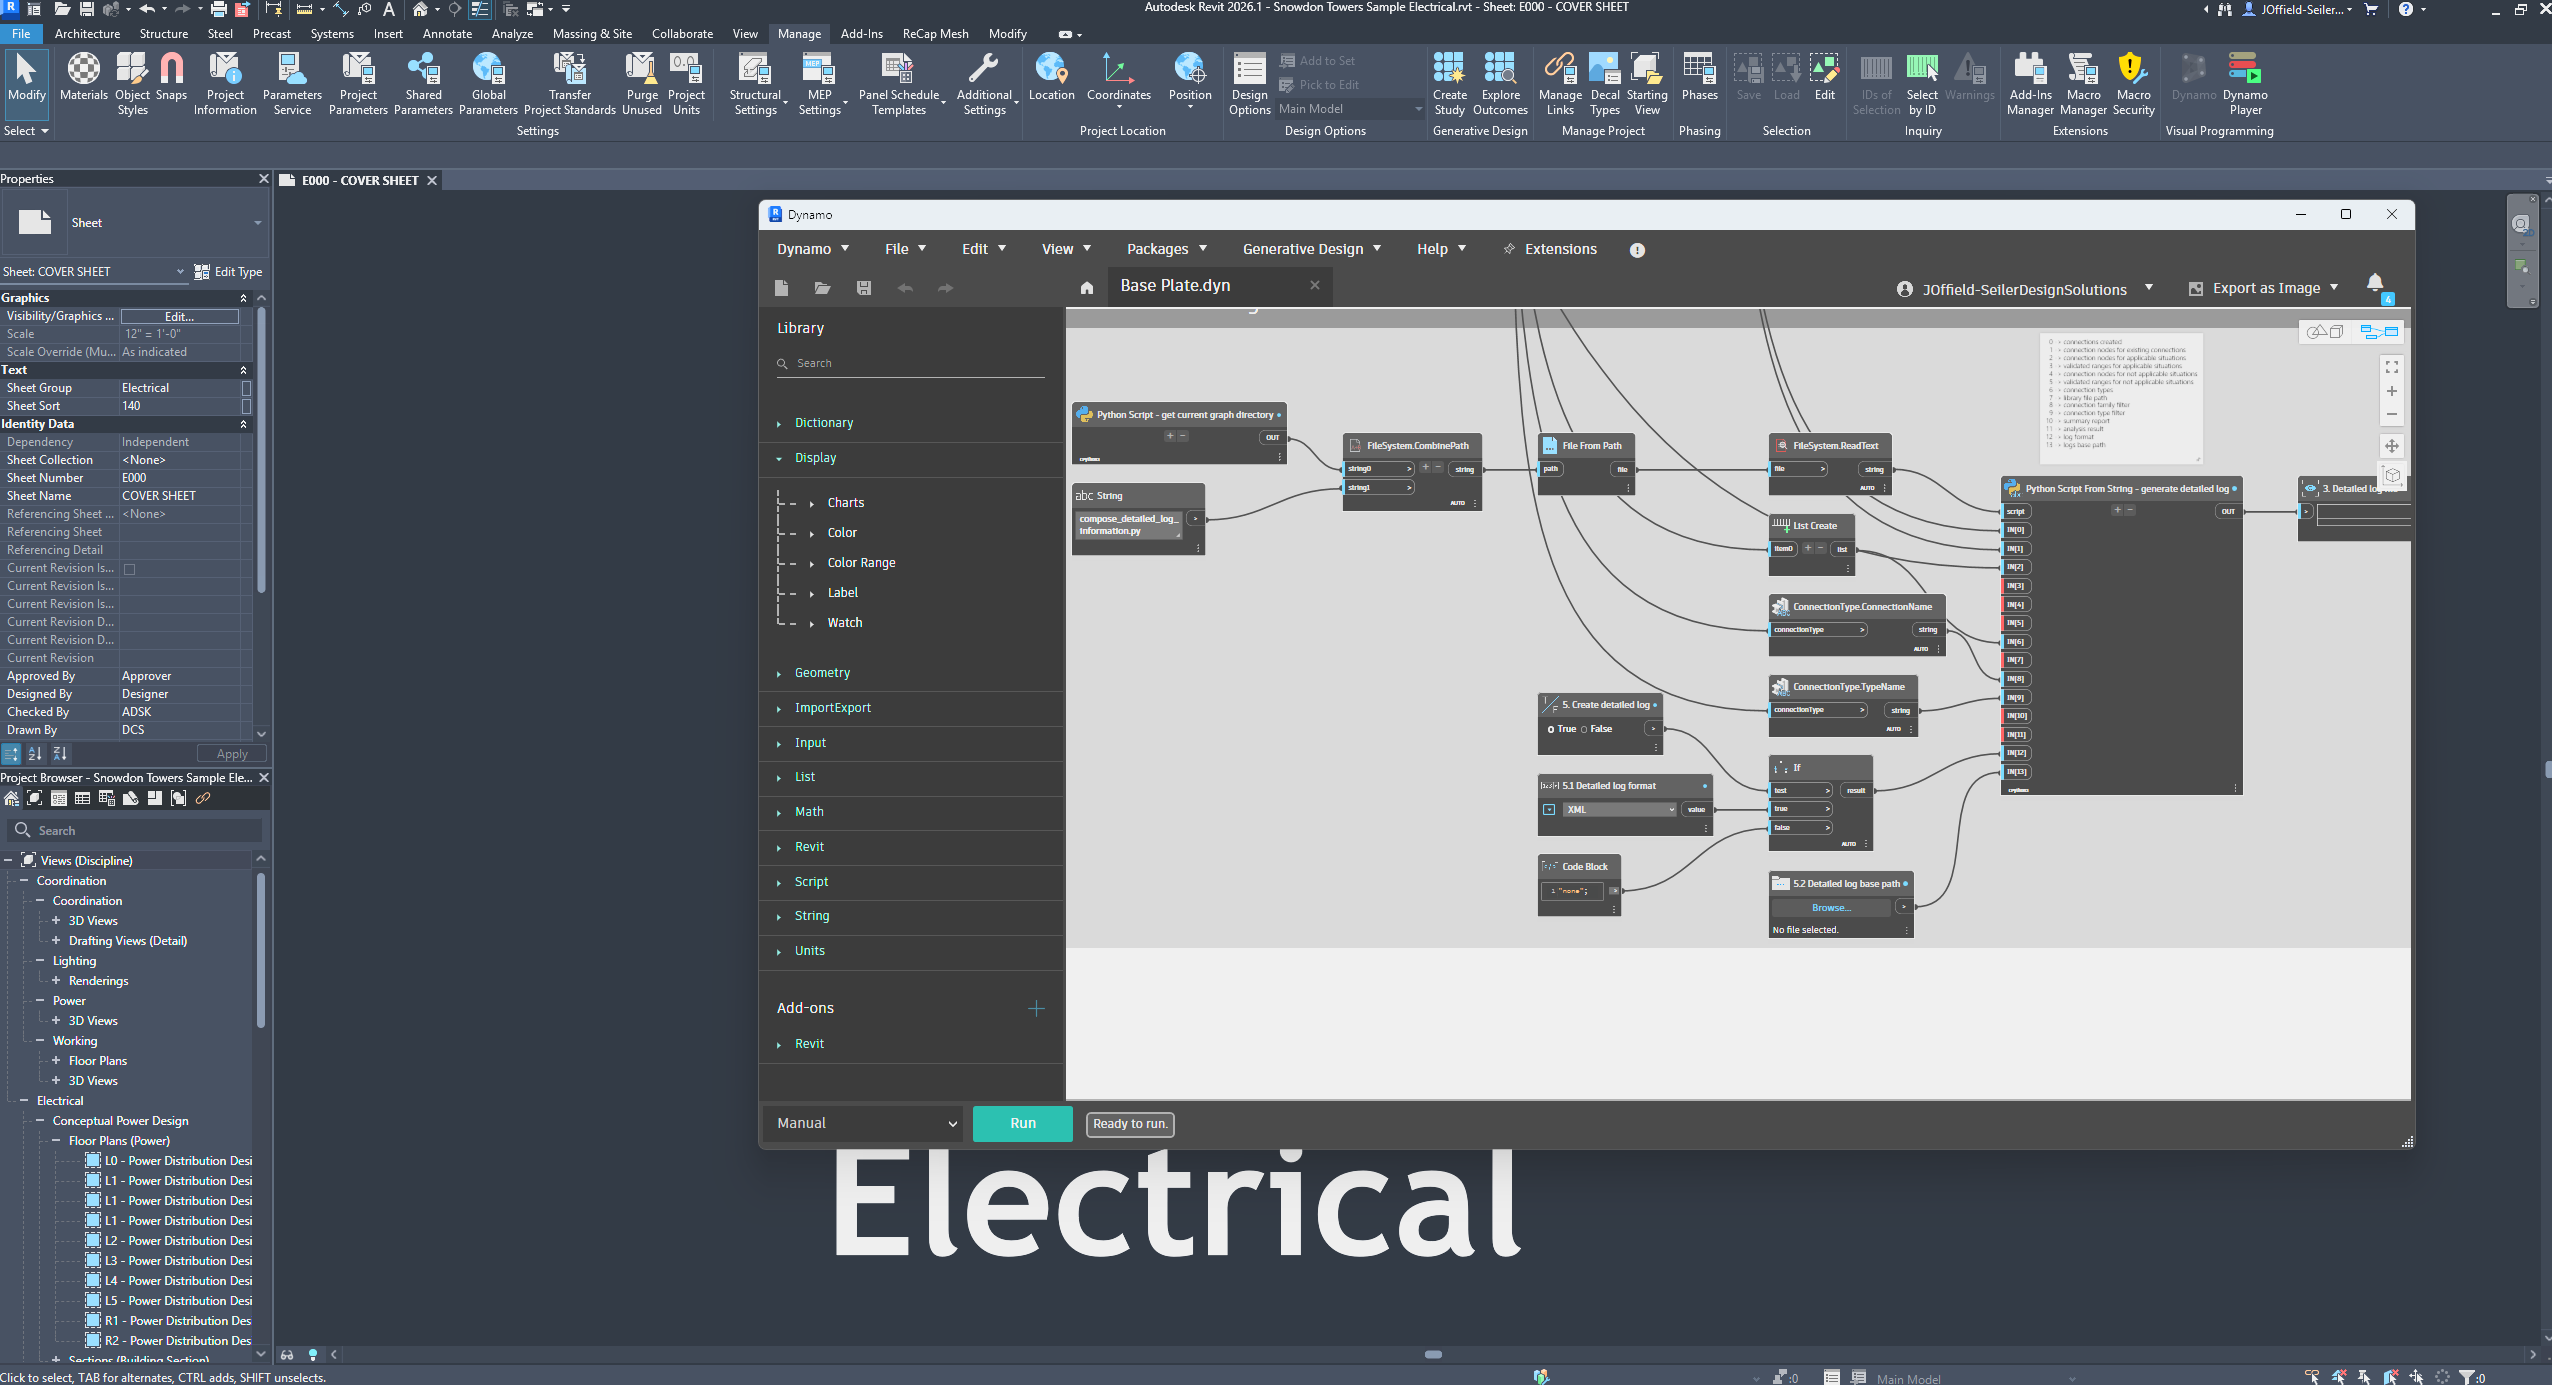Click horizontal scrollbar thumb below sheet view
The image size is (2552, 1385).
tap(1433, 1355)
